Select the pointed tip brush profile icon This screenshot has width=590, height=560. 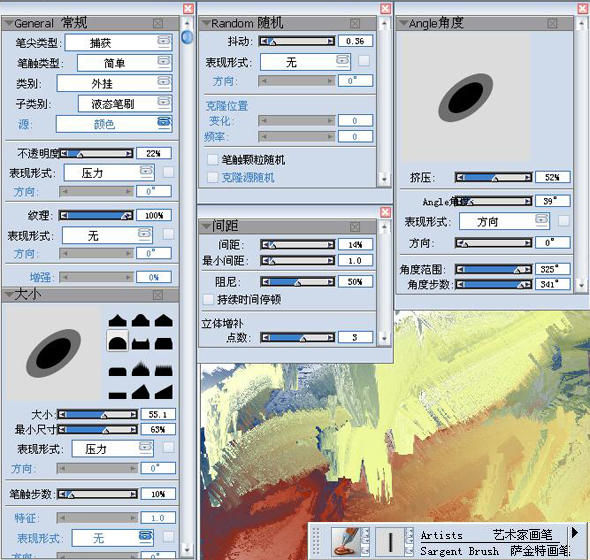pos(117,321)
